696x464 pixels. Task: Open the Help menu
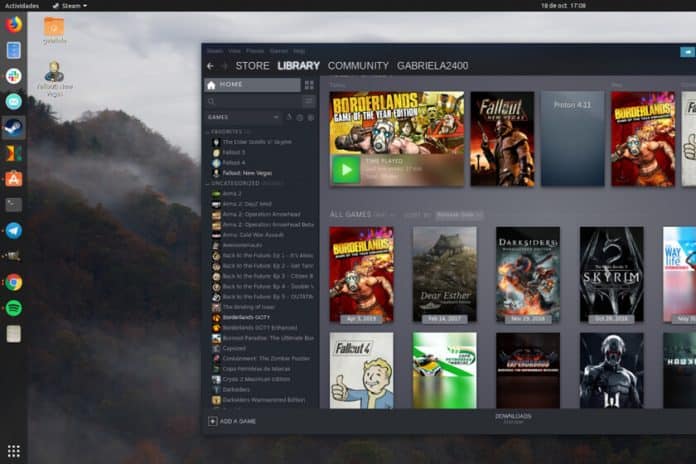coord(299,51)
